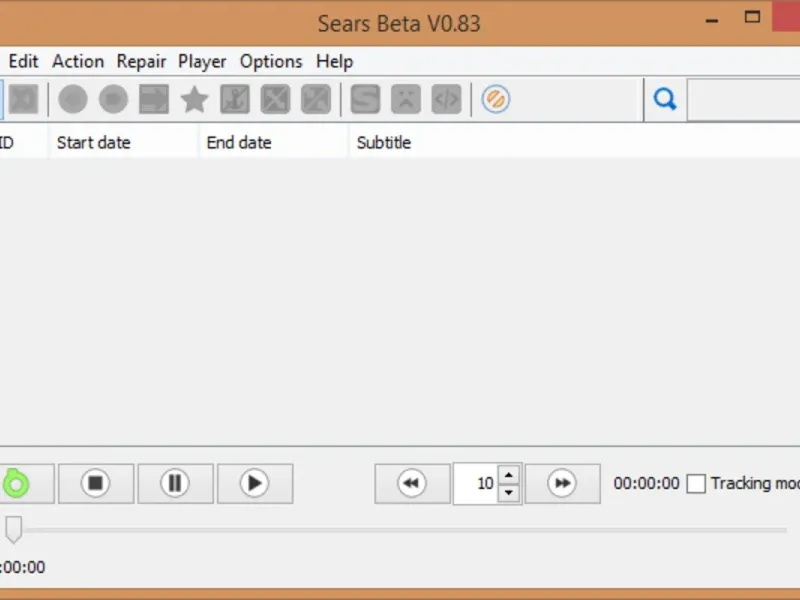This screenshot has width=800, height=600.
Task: Rewind using the double-left arrow button
Action: point(412,483)
